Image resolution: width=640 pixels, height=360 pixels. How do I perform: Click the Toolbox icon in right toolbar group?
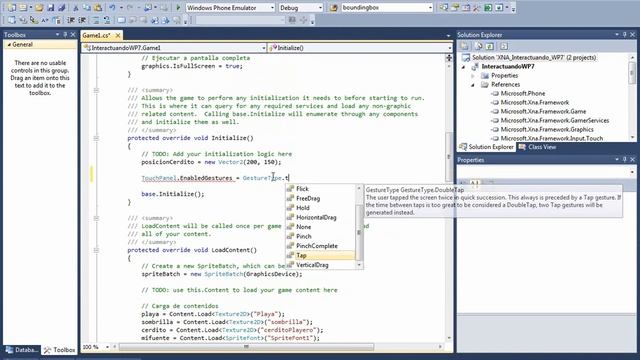tap(476, 7)
